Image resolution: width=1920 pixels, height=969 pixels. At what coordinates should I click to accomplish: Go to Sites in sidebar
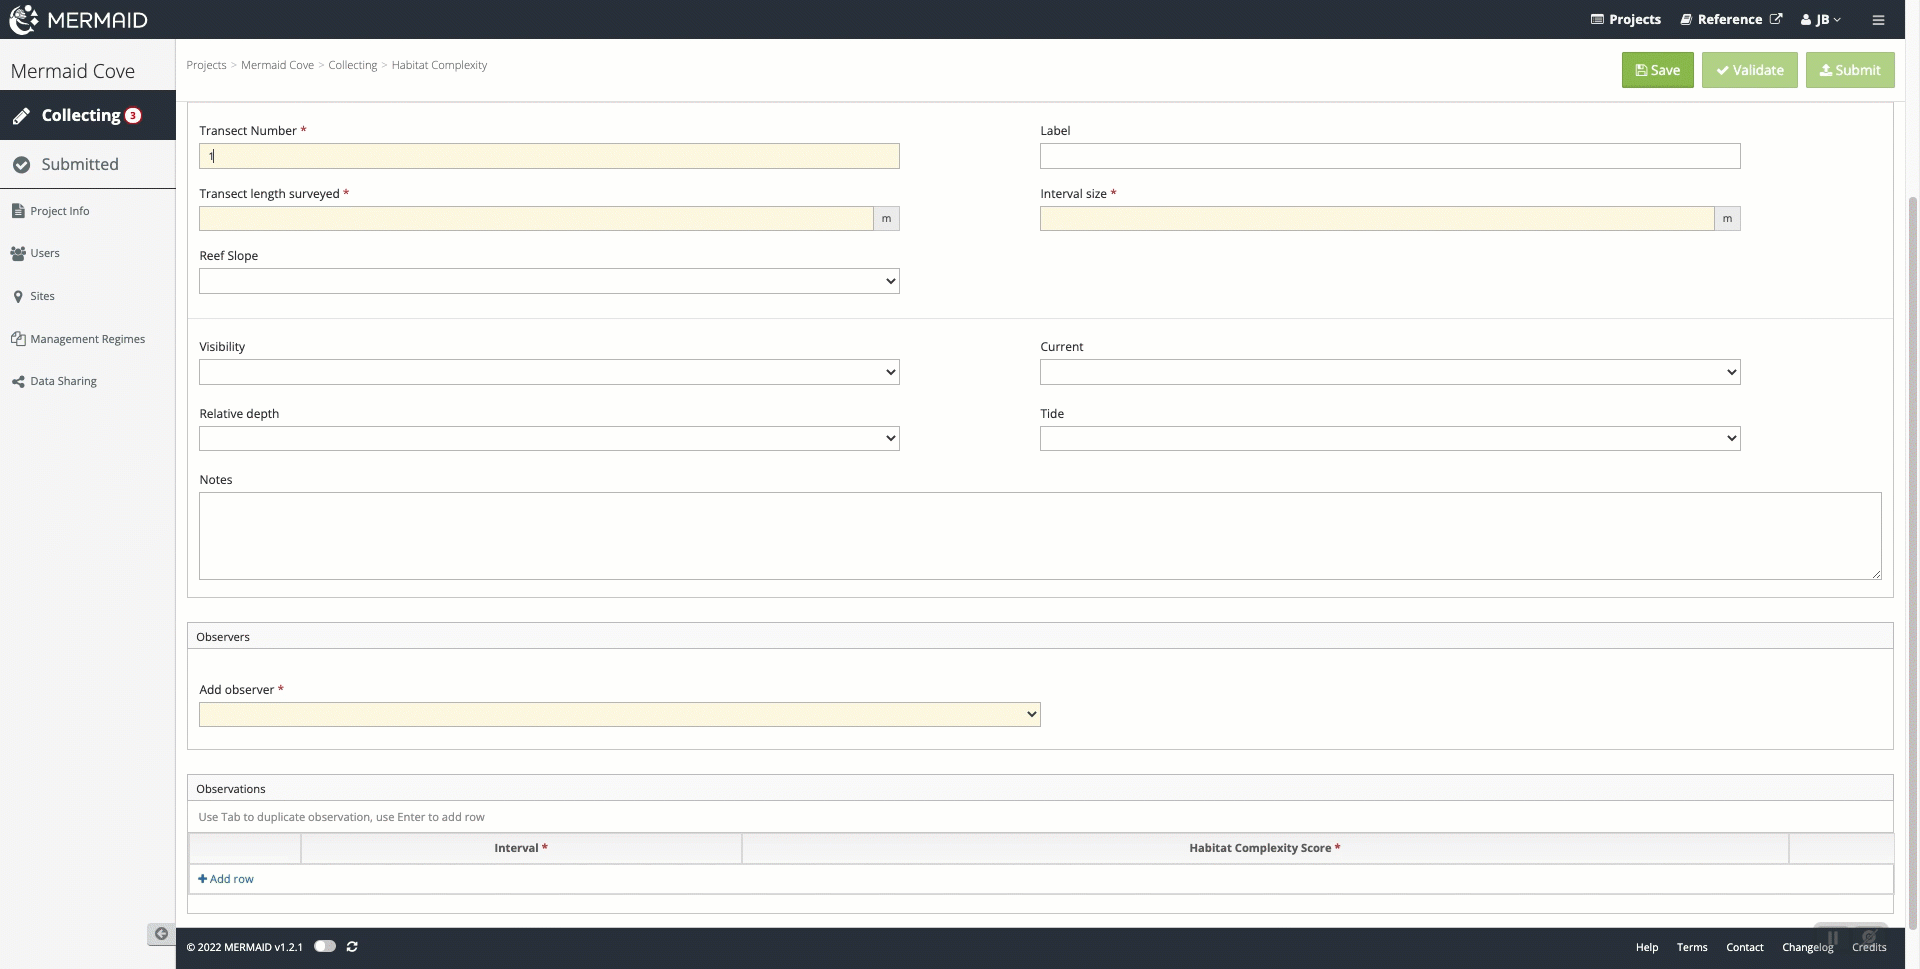pos(42,296)
